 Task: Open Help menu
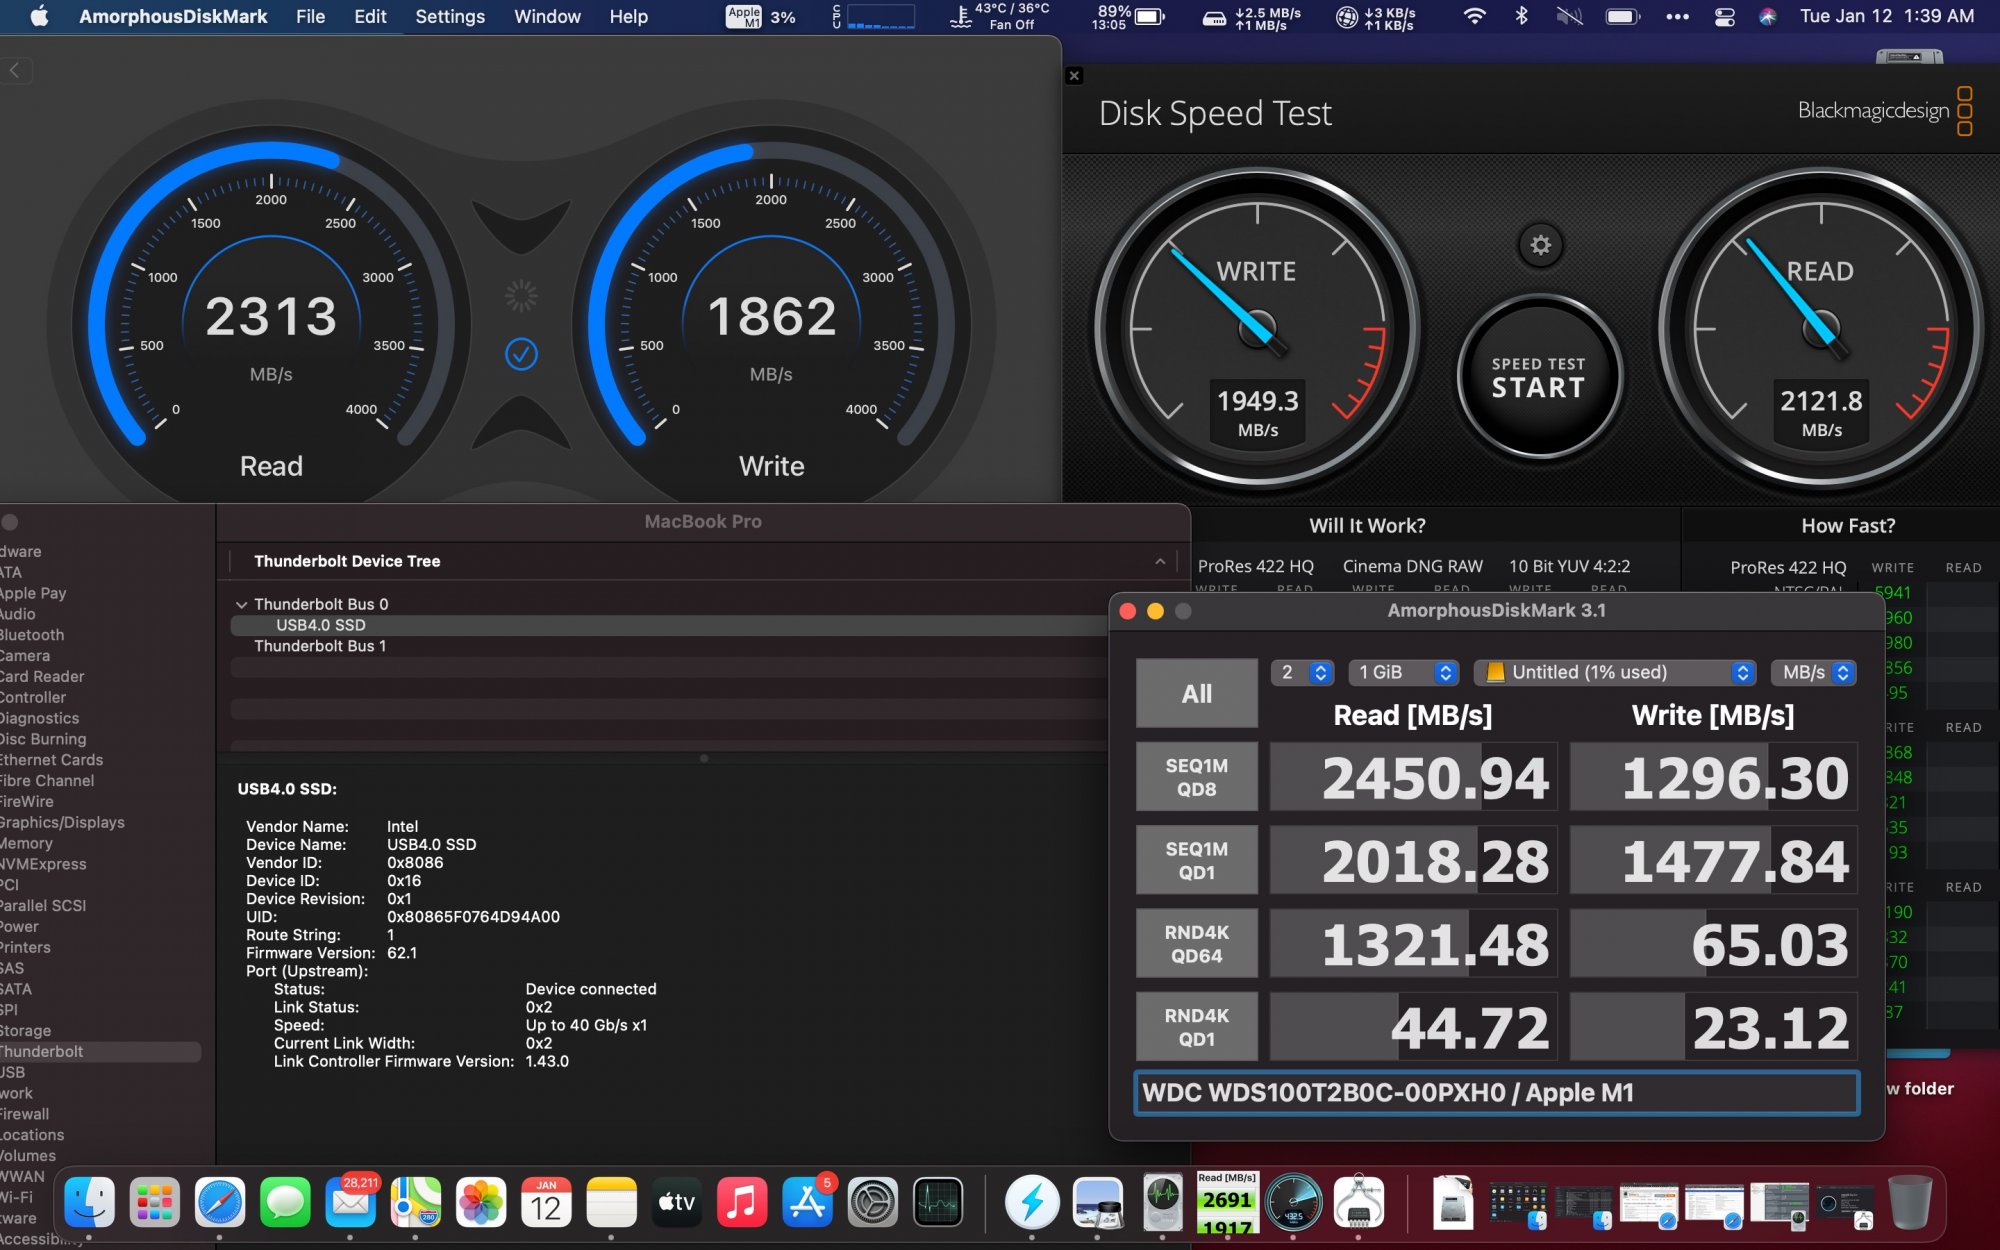click(x=629, y=16)
